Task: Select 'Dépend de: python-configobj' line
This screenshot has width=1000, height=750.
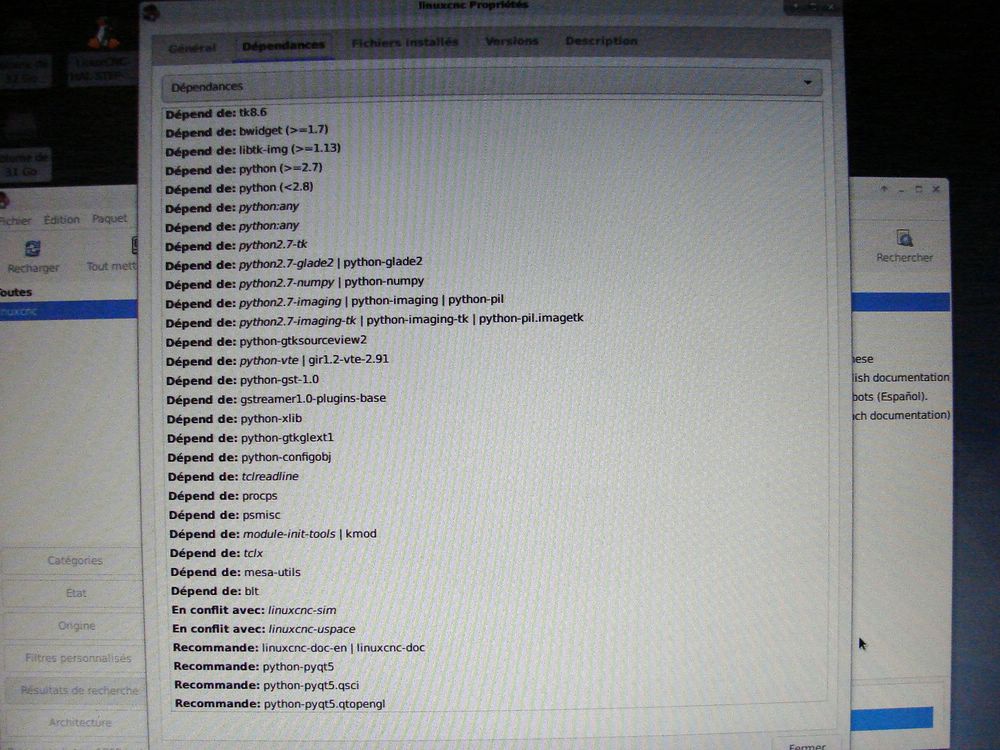Action: point(249,457)
